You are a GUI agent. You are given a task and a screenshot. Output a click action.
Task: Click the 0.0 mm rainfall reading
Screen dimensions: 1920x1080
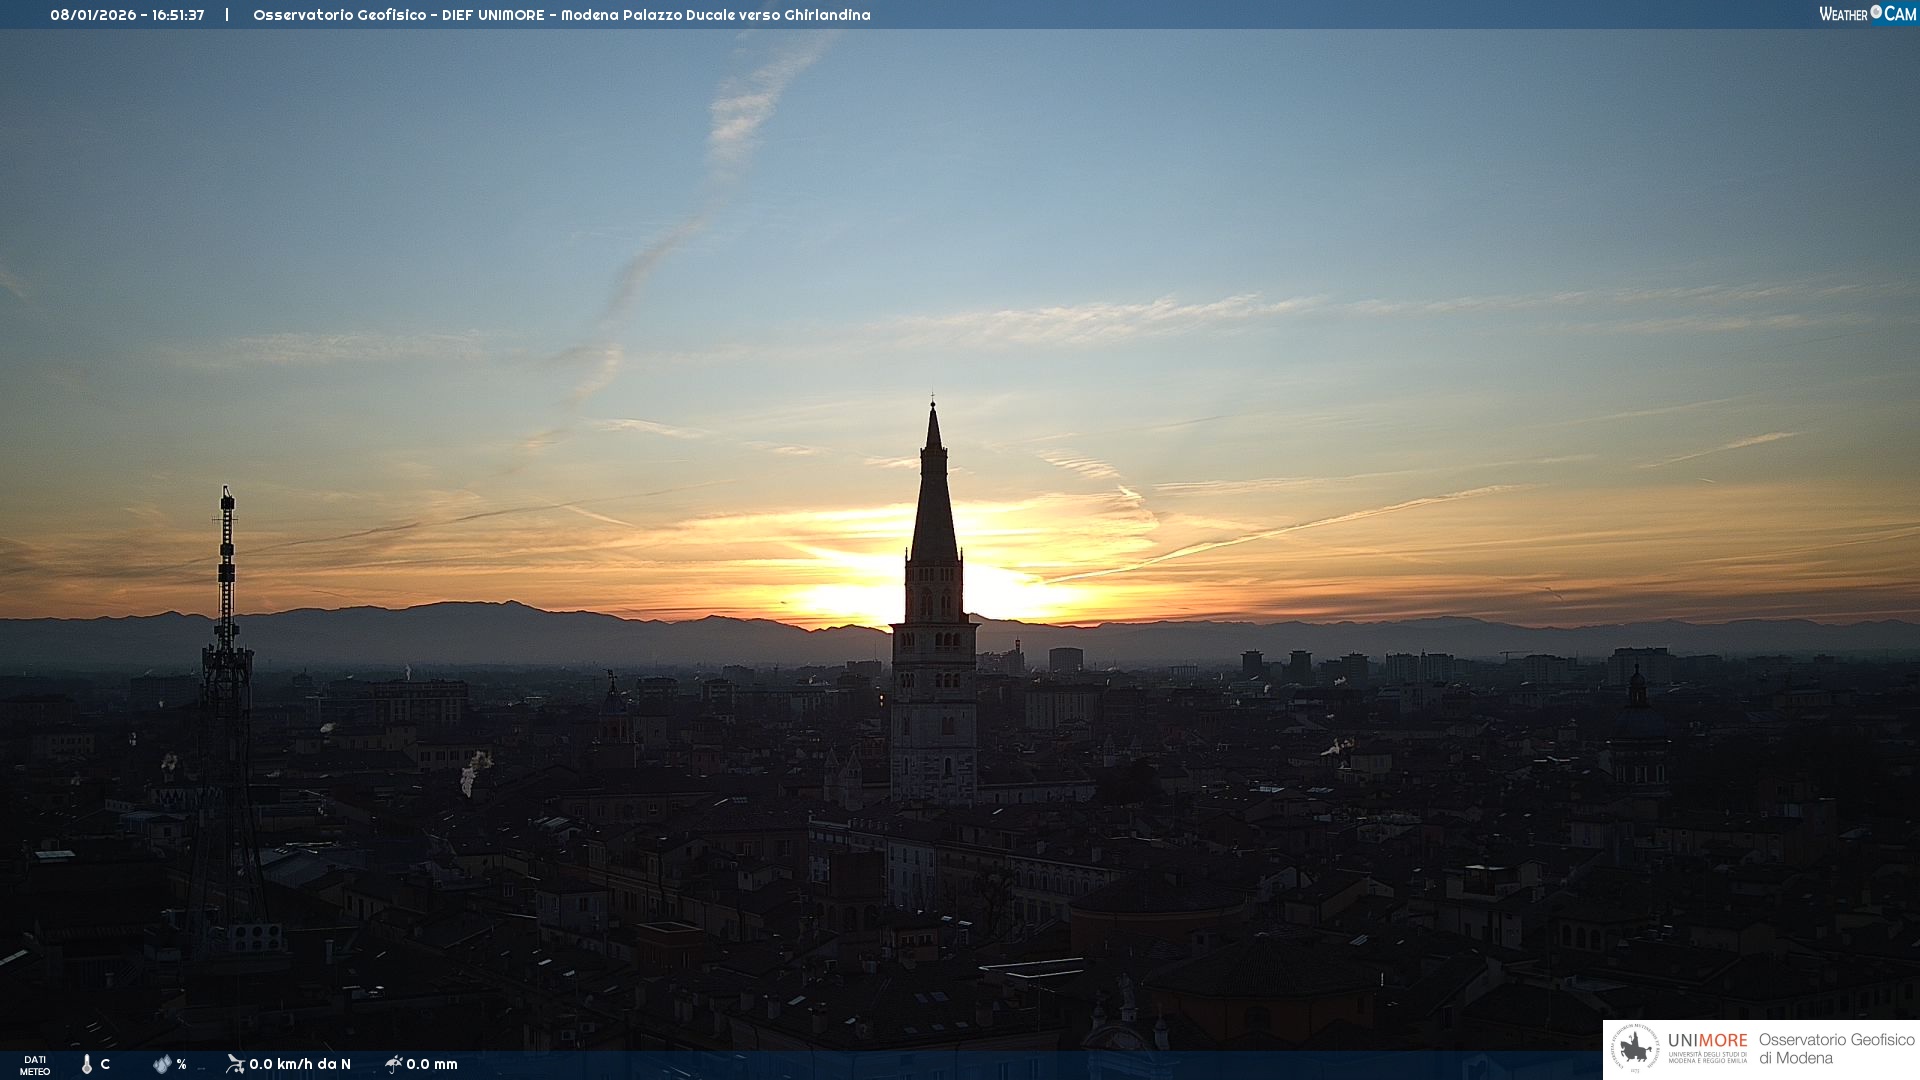click(x=432, y=1064)
